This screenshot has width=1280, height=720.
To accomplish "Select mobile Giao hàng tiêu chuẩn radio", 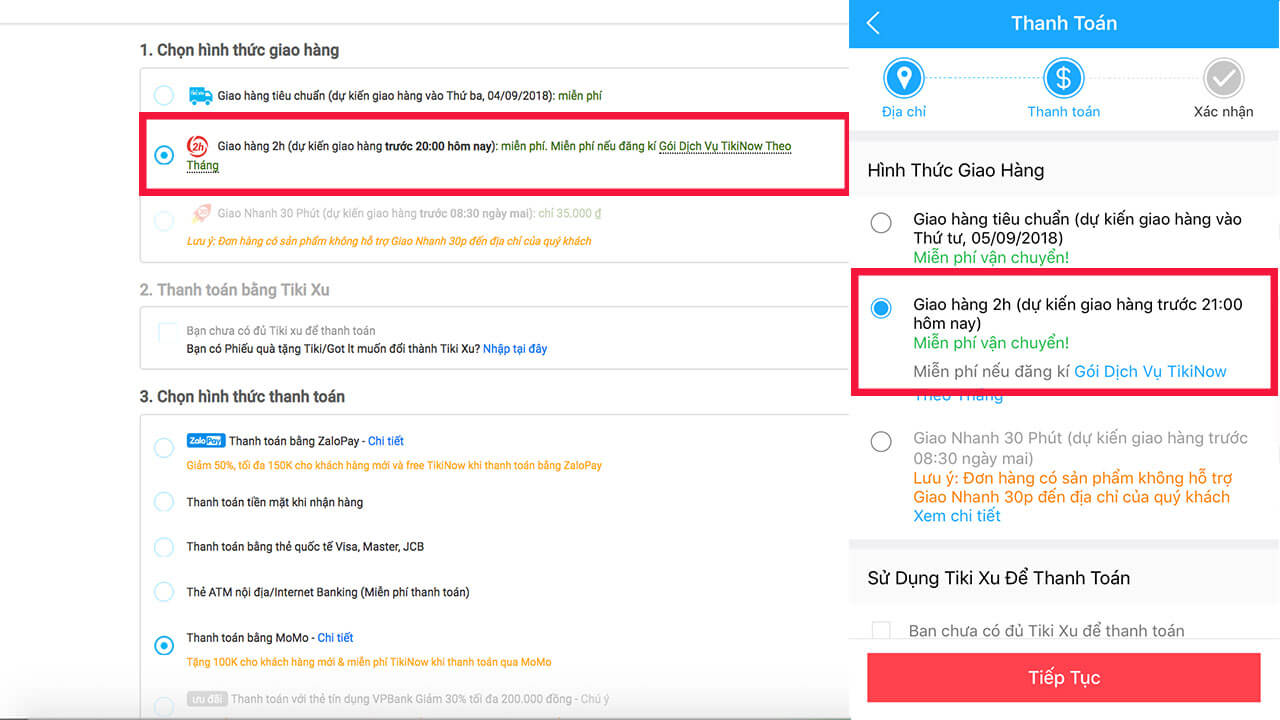I will 881,223.
